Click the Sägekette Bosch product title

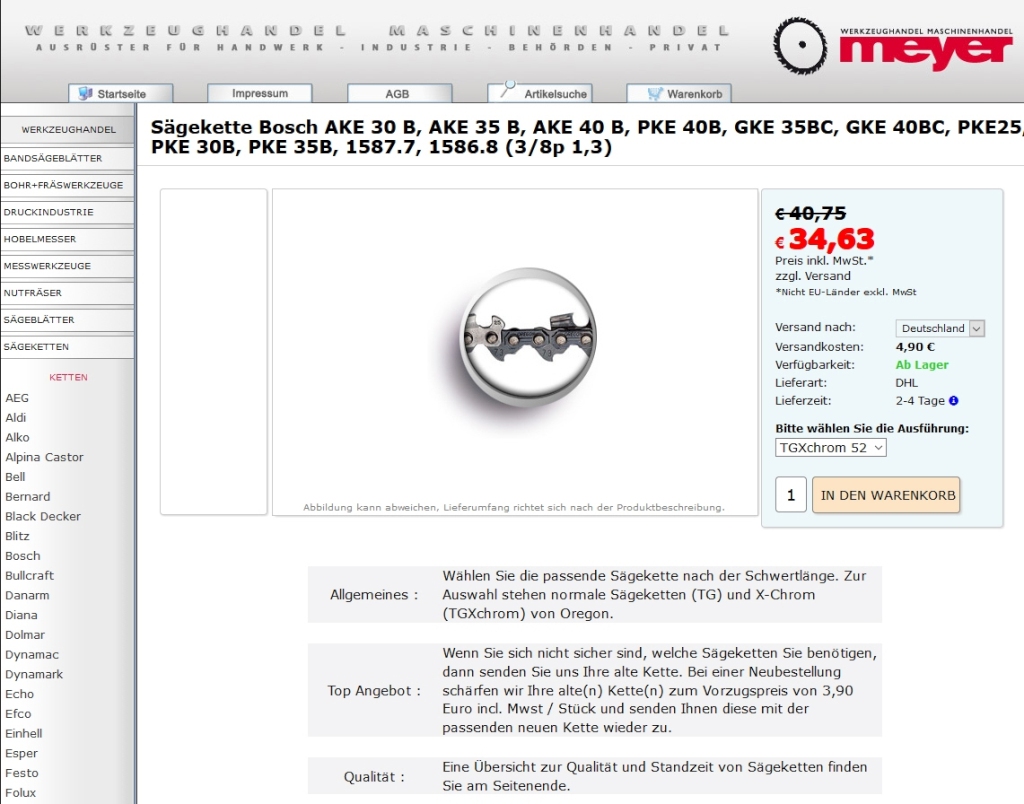(x=587, y=137)
